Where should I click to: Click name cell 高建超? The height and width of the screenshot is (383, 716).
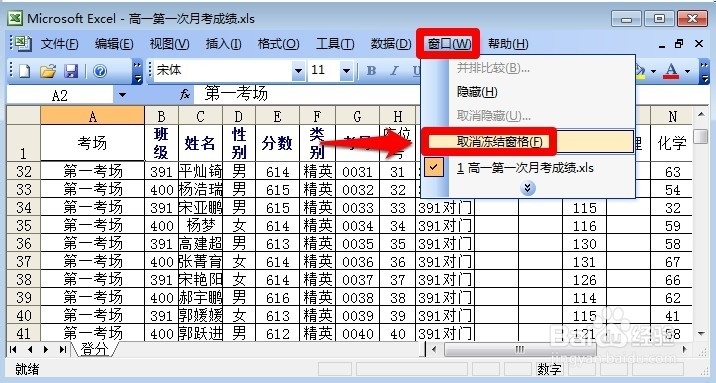(200, 243)
